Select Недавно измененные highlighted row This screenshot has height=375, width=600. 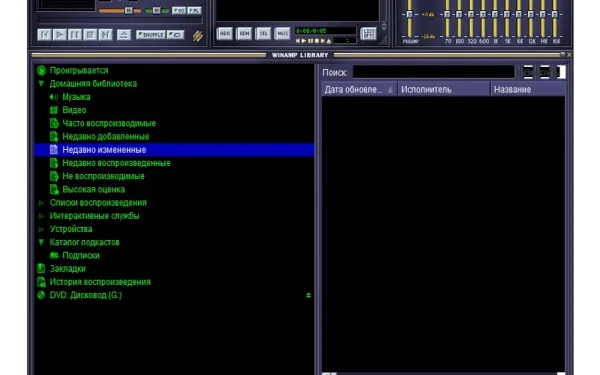pyautogui.click(x=174, y=150)
